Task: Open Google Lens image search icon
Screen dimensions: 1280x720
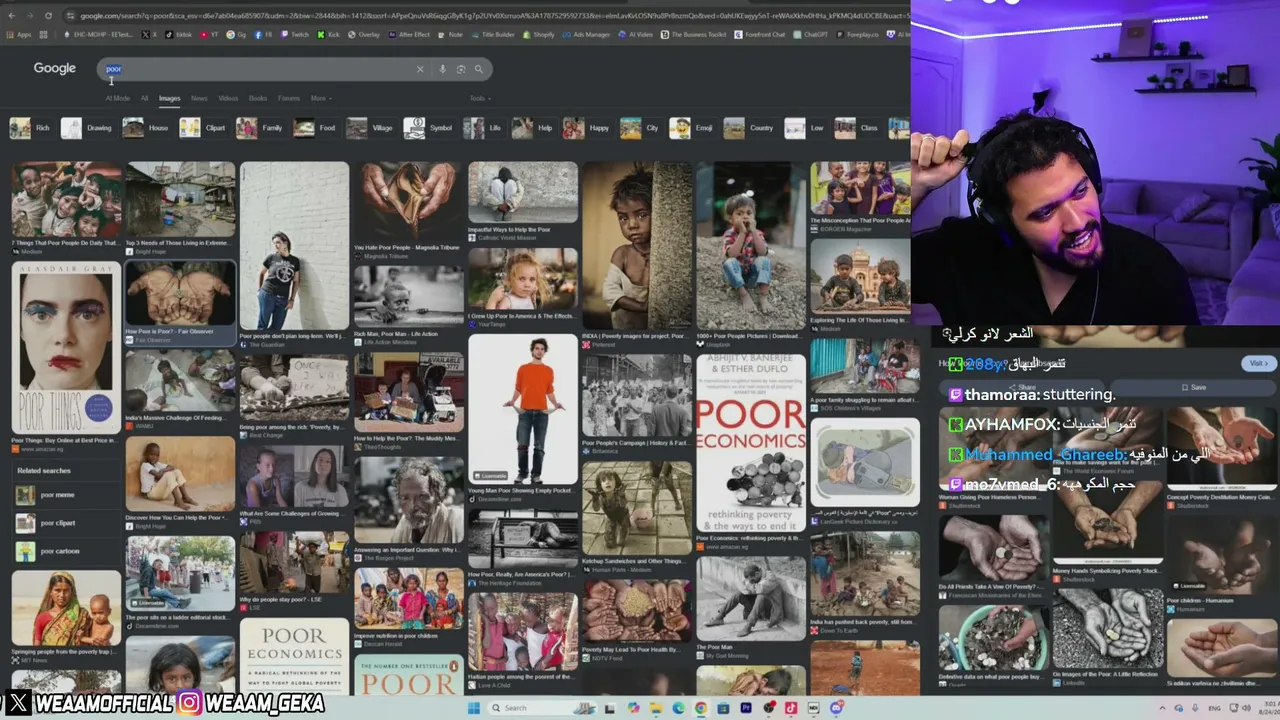Action: tap(461, 69)
